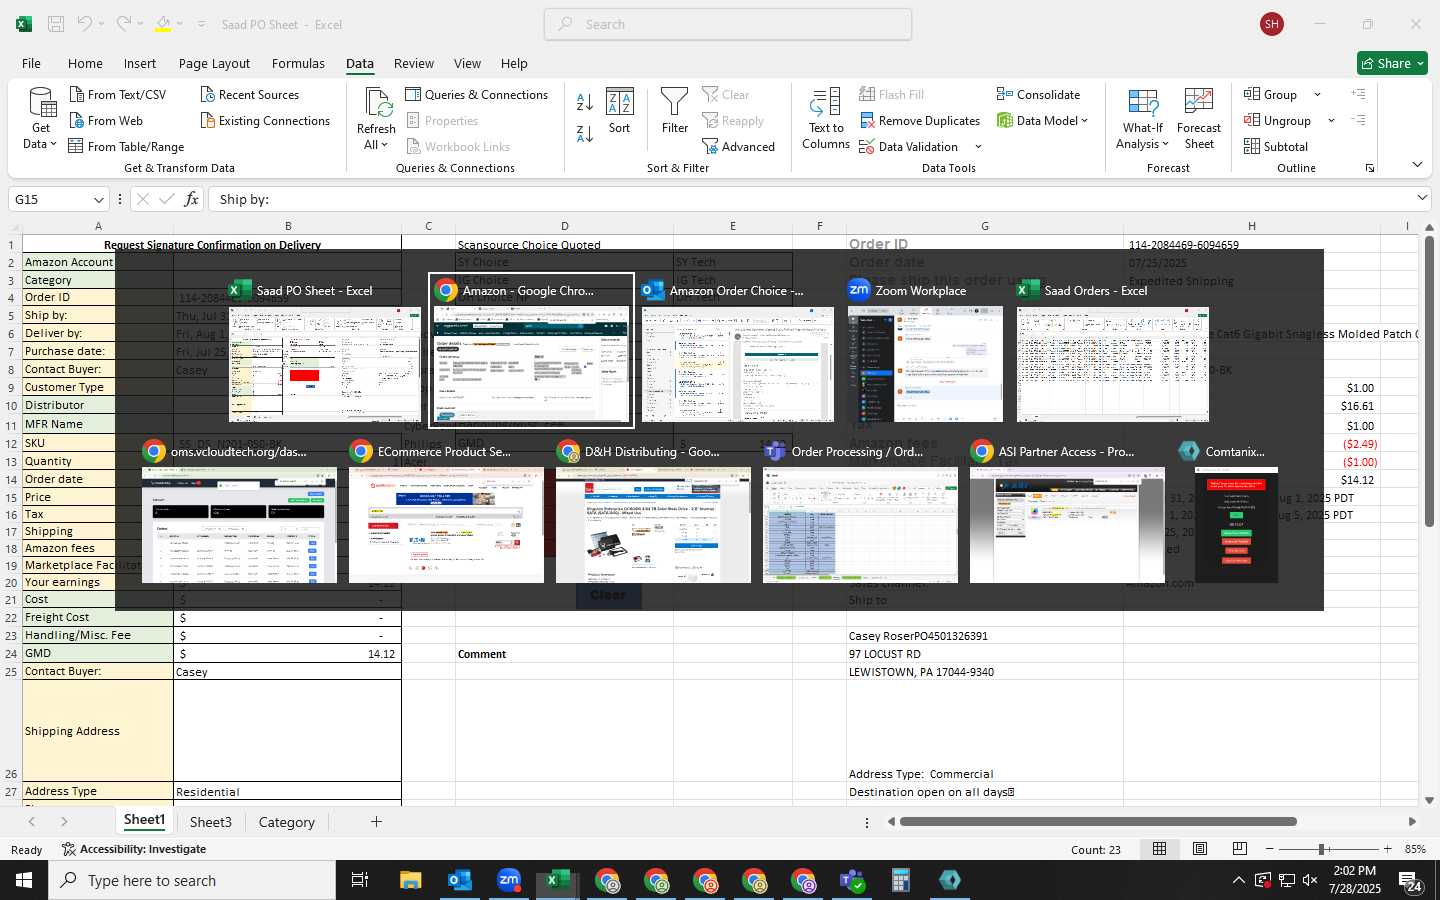Open What-If Analysis menu
The image size is (1440, 900).
click(x=1142, y=118)
